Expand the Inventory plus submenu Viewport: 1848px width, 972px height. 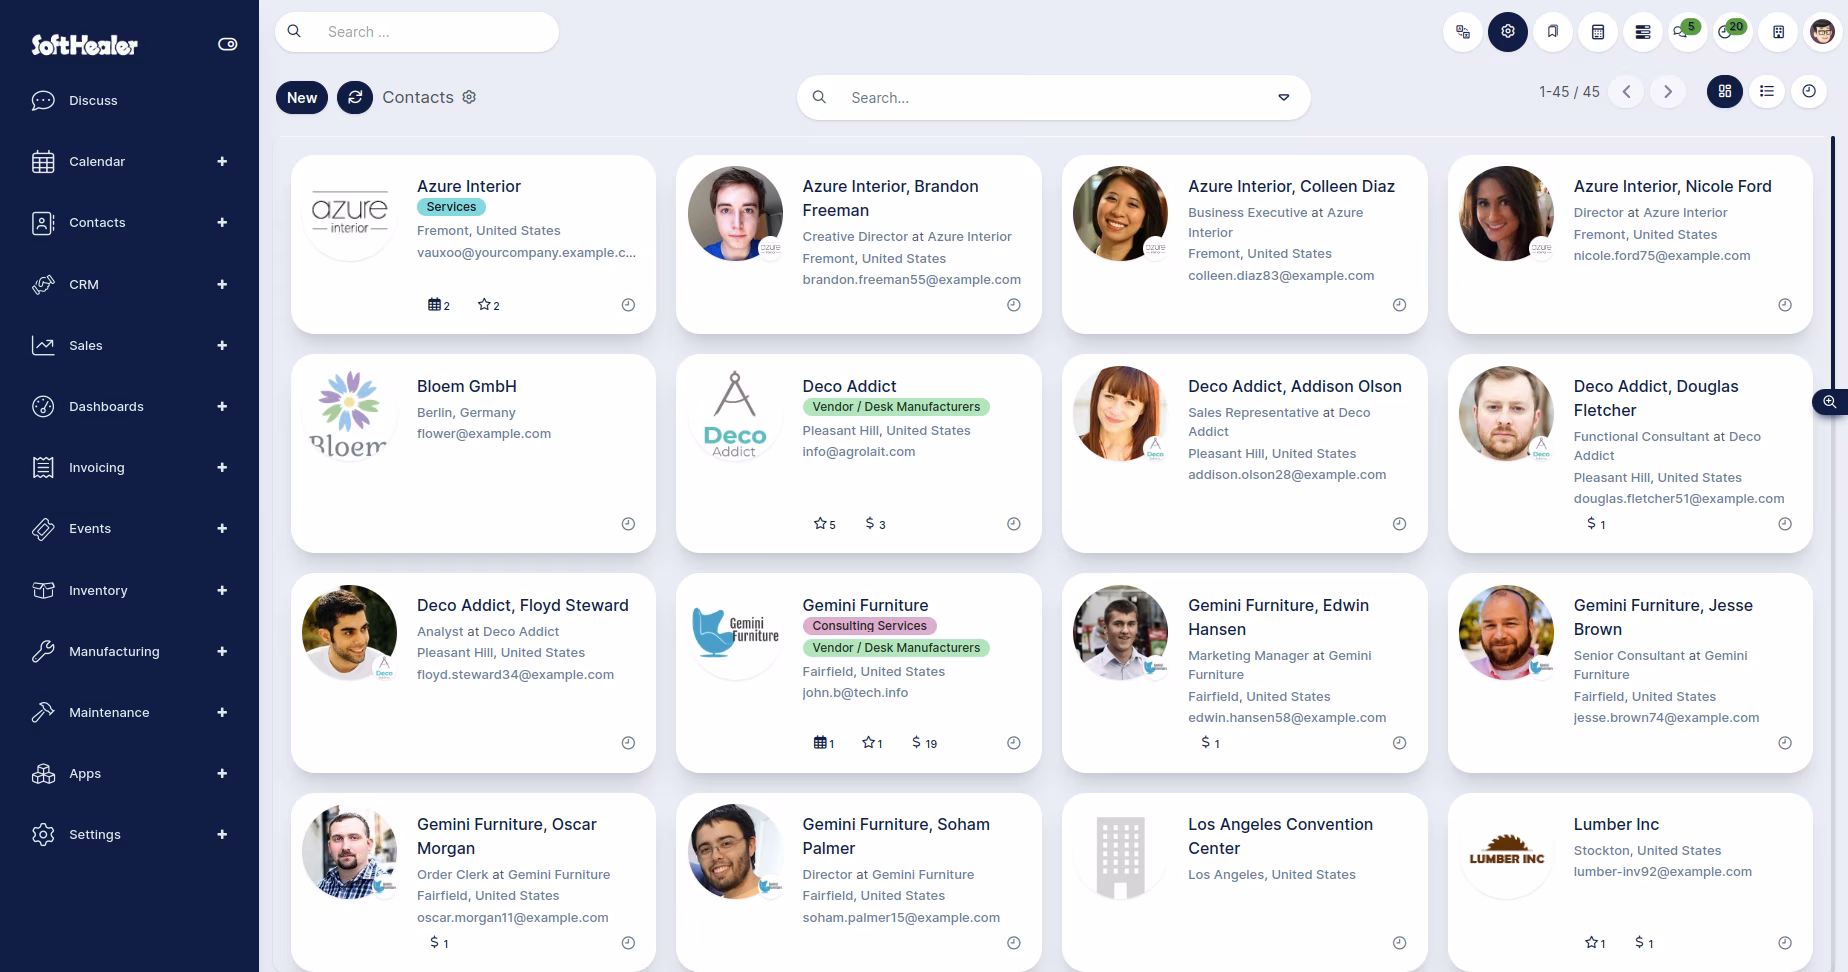(222, 590)
